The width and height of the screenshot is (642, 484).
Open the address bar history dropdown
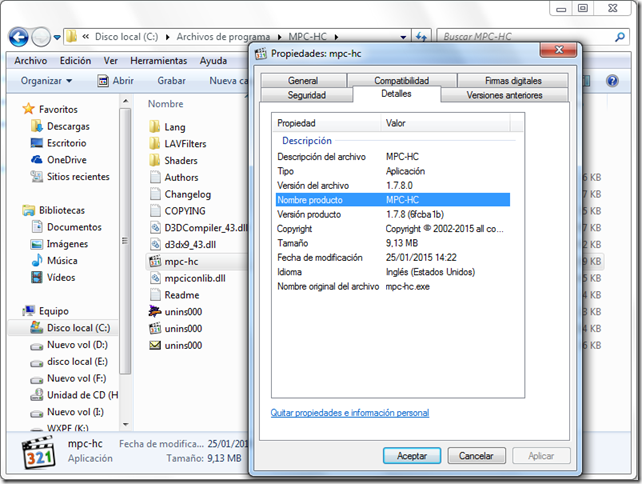403,37
